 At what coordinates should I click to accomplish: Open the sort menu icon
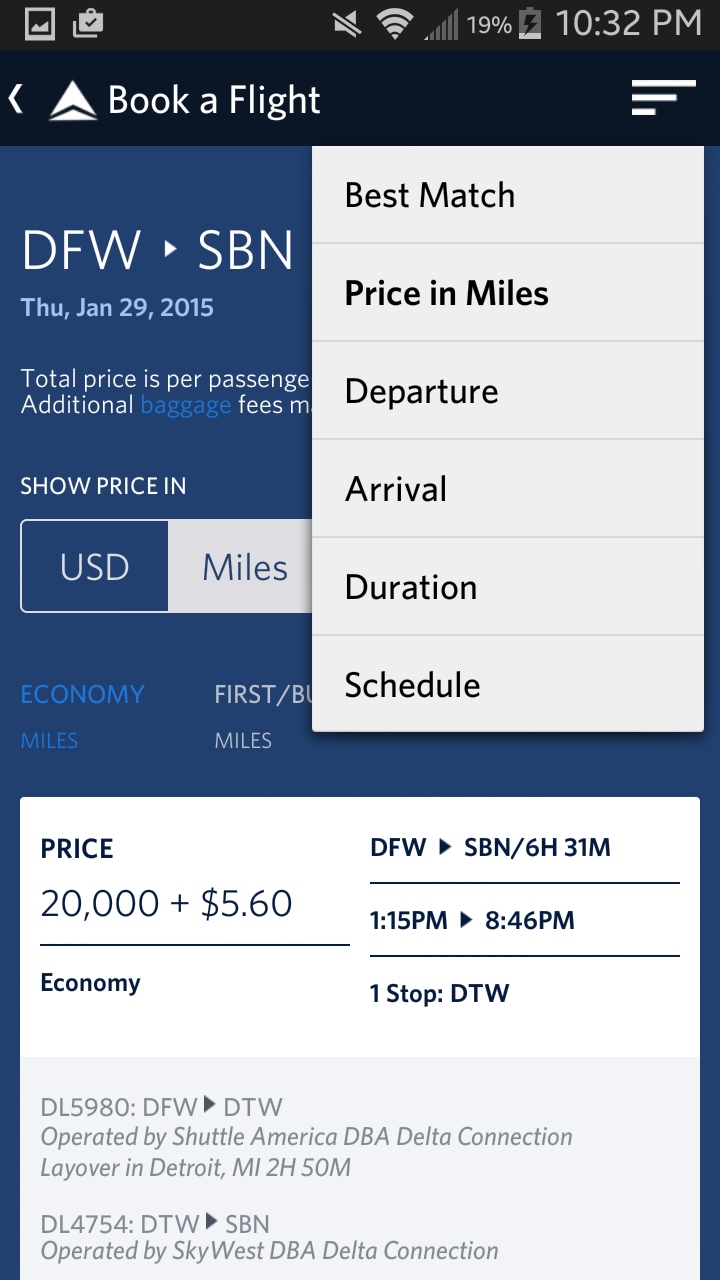pos(662,99)
